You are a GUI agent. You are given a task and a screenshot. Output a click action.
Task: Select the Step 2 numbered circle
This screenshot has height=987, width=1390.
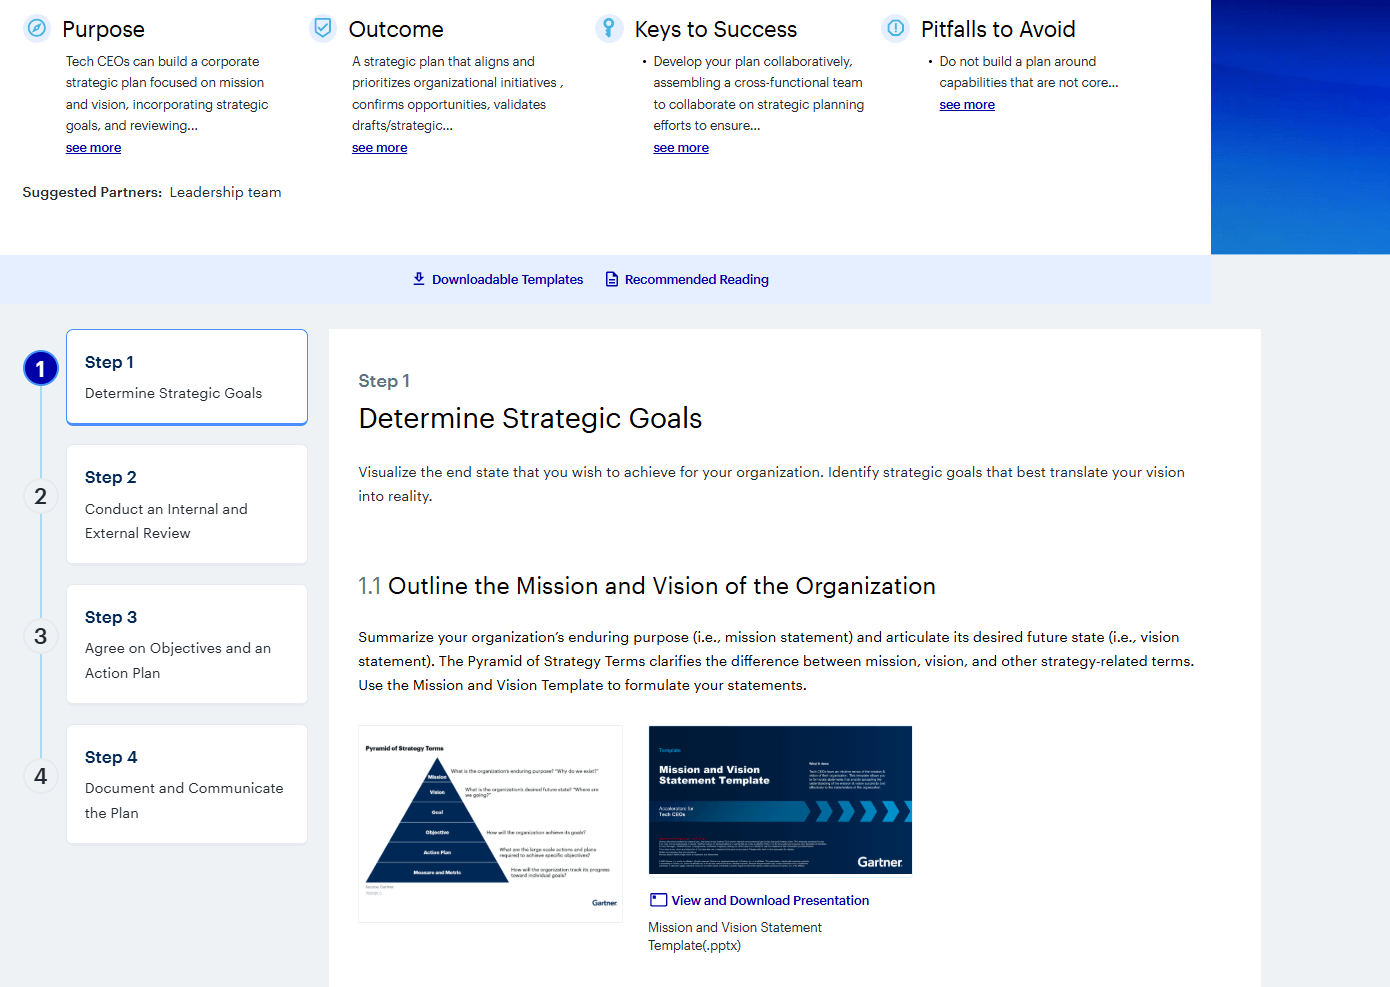click(40, 496)
